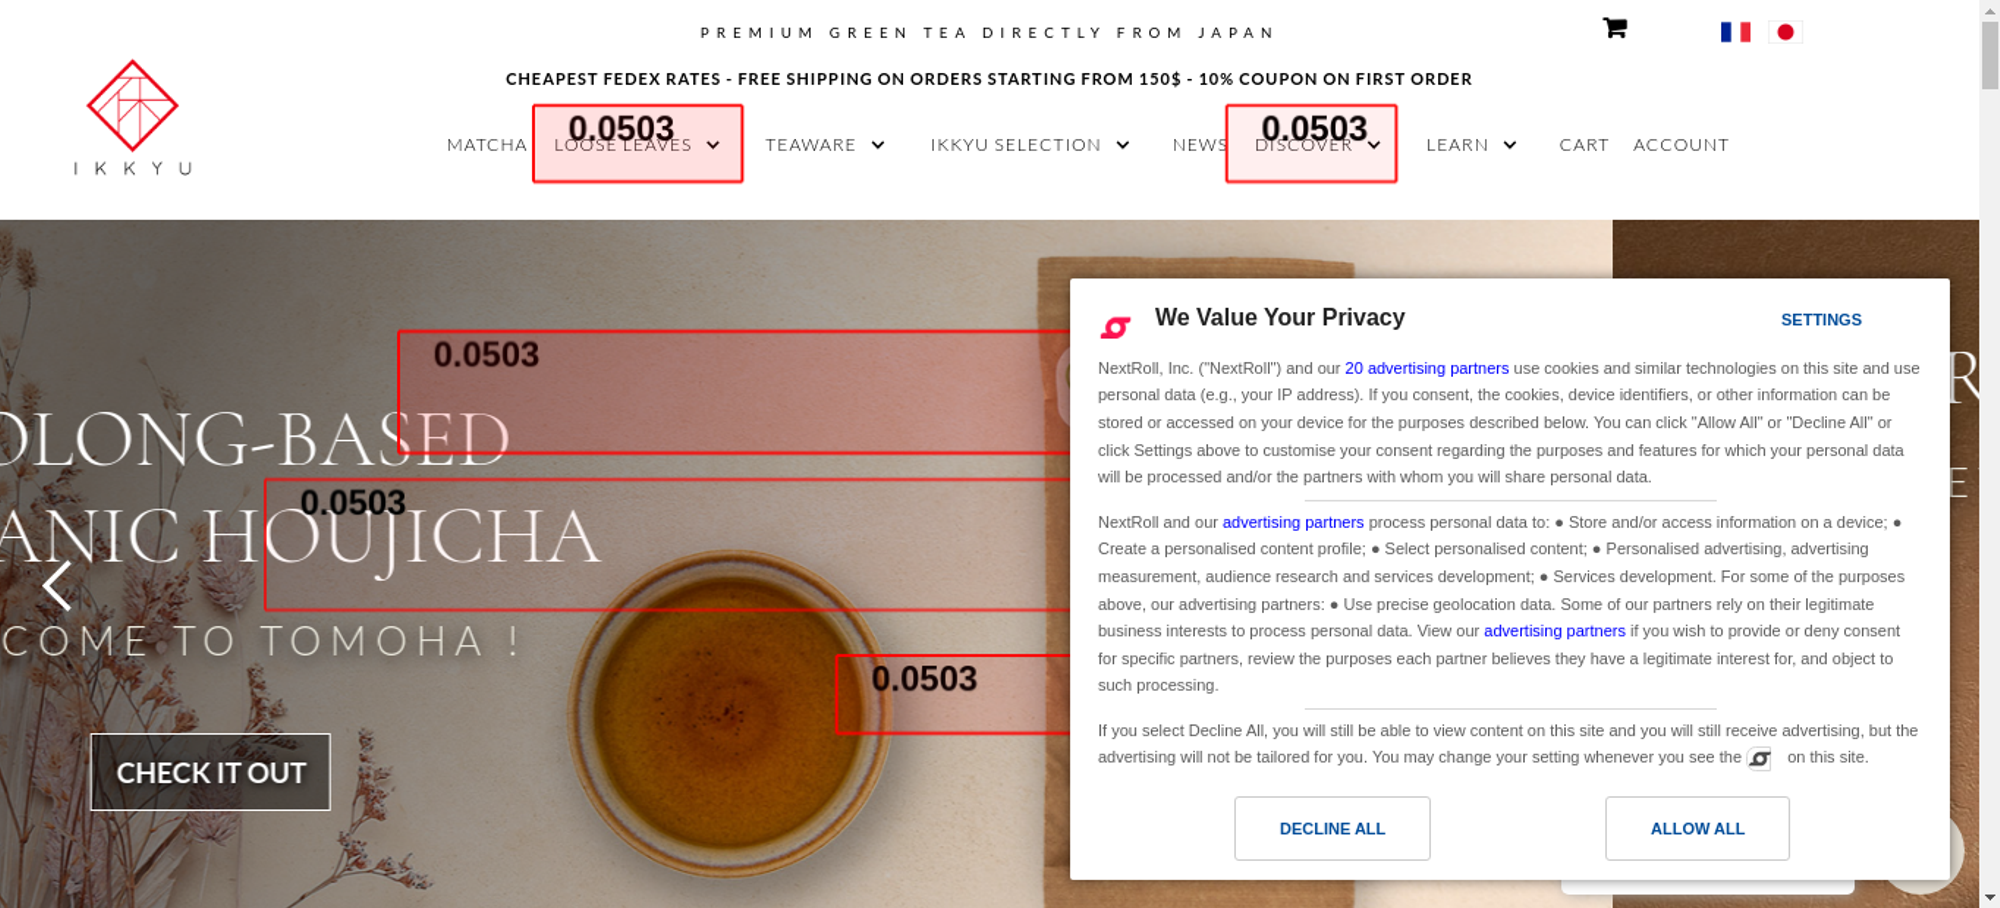Go to previous slide arrow

click(x=57, y=585)
